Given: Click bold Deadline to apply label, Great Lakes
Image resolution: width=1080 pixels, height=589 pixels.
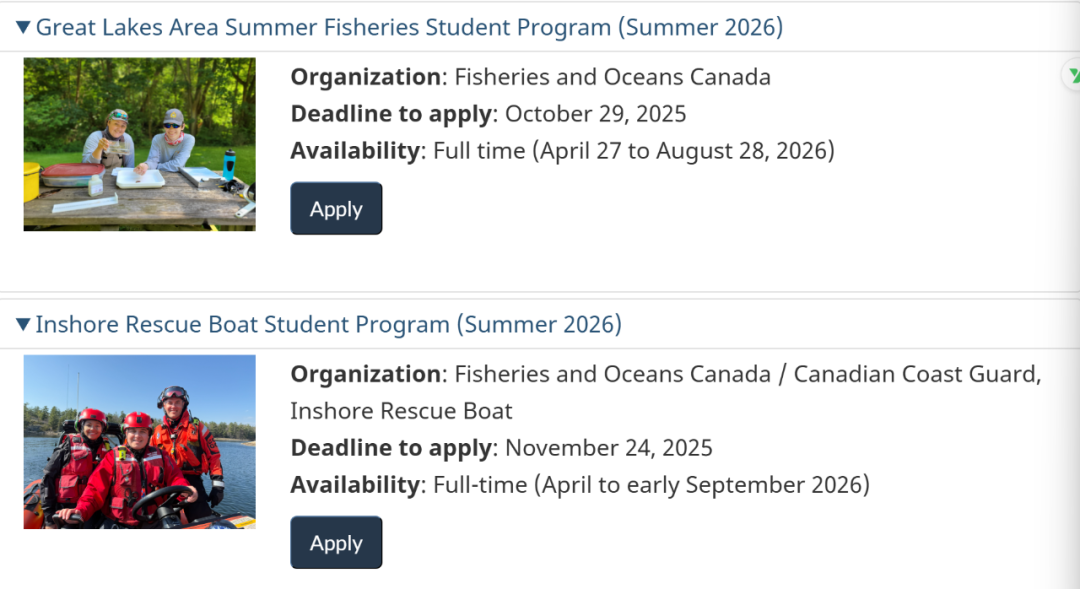Looking at the screenshot, I should (391, 114).
